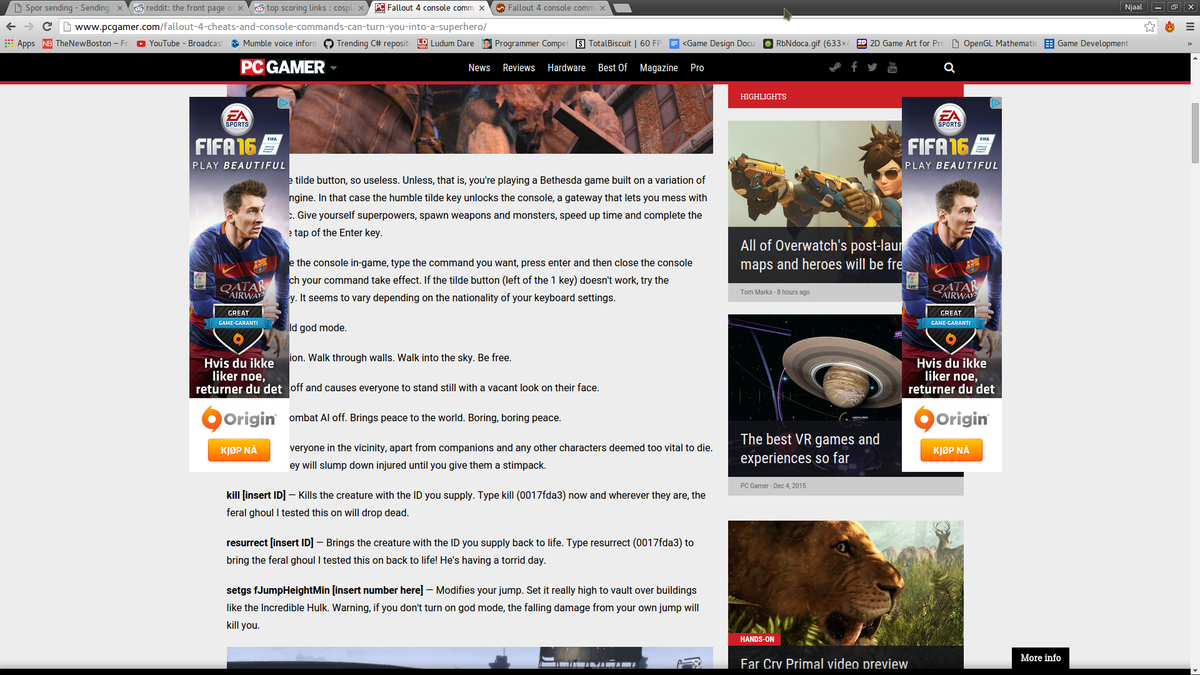The width and height of the screenshot is (1200, 675).
Task: Open the Hardware section in site nav
Action: 566,68
